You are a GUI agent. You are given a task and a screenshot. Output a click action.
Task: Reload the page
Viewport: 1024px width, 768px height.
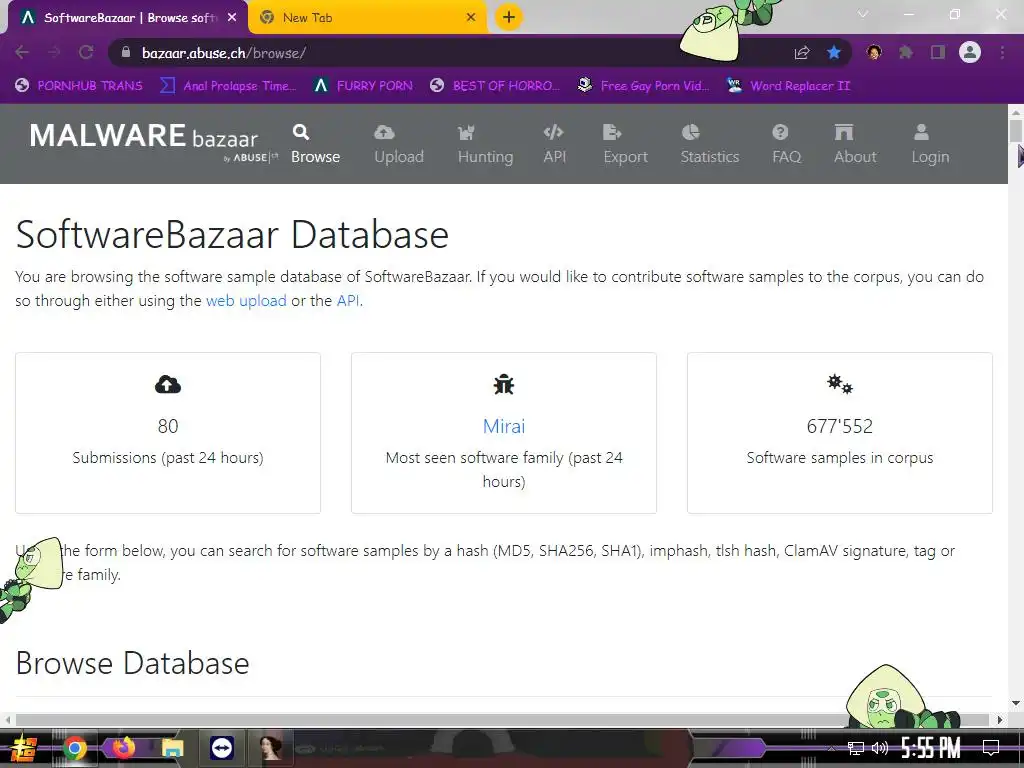(x=86, y=52)
